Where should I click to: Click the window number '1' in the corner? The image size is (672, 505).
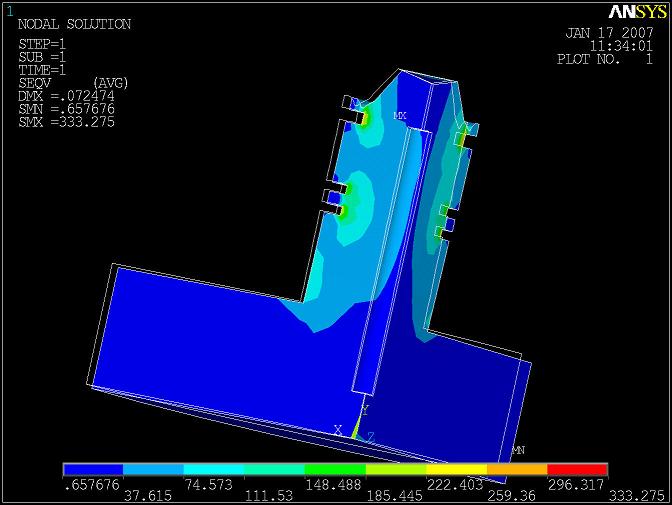point(10,11)
